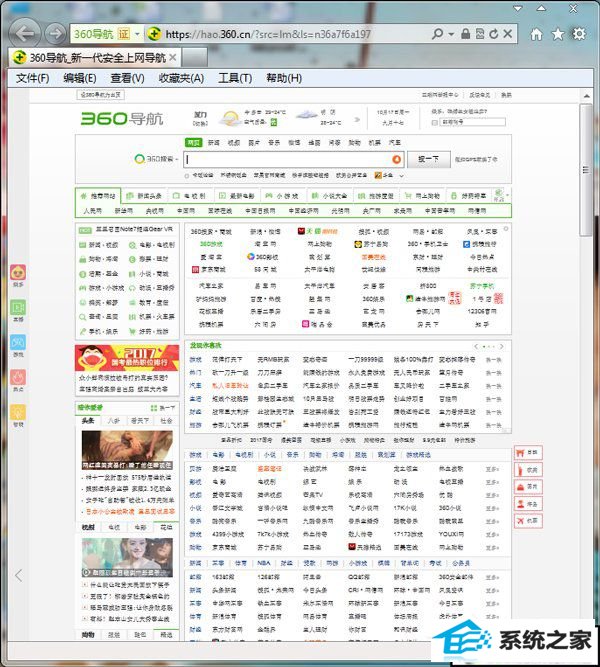Image resolution: width=600 pixels, height=667 pixels.
Task: Reload page with the refresh icon
Action: pyautogui.click(x=494, y=34)
